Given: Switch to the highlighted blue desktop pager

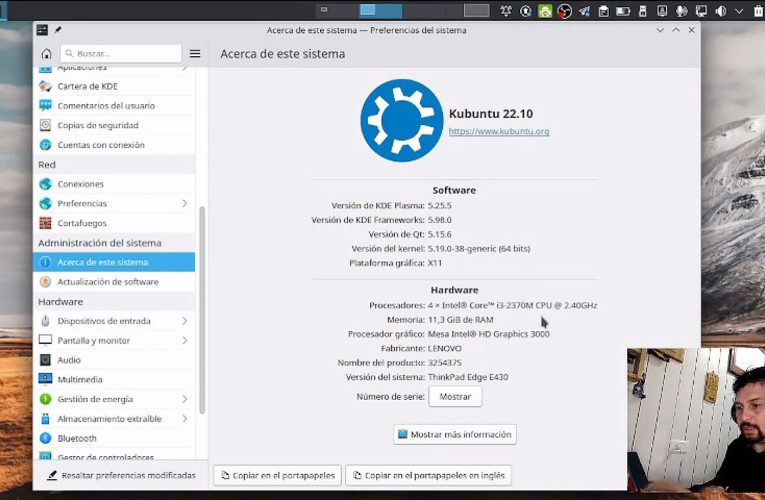Looking at the screenshot, I should pyautogui.click(x=381, y=10).
